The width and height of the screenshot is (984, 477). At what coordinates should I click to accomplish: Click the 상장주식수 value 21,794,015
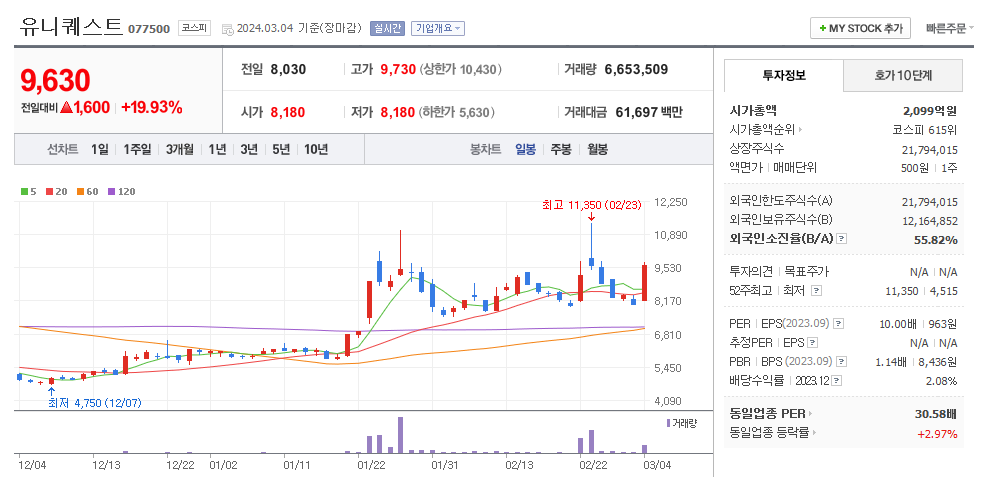click(x=929, y=149)
